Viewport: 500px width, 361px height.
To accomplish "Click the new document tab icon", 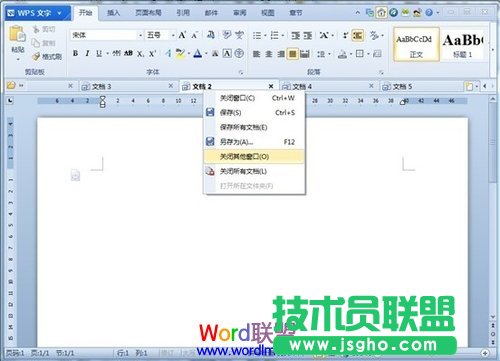I will (469, 87).
